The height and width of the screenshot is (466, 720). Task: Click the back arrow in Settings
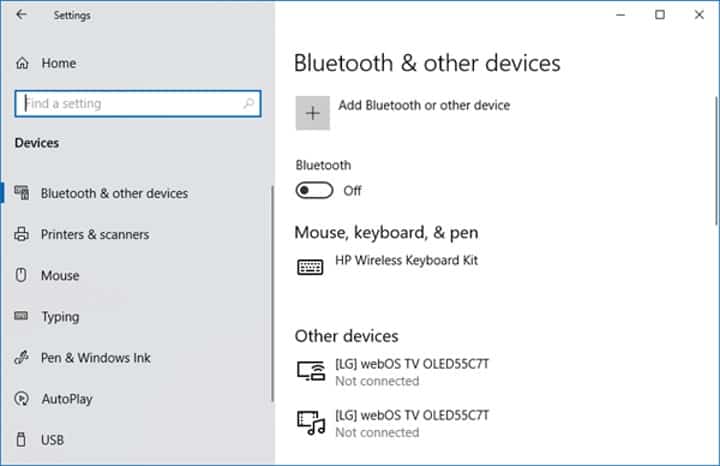pos(21,15)
